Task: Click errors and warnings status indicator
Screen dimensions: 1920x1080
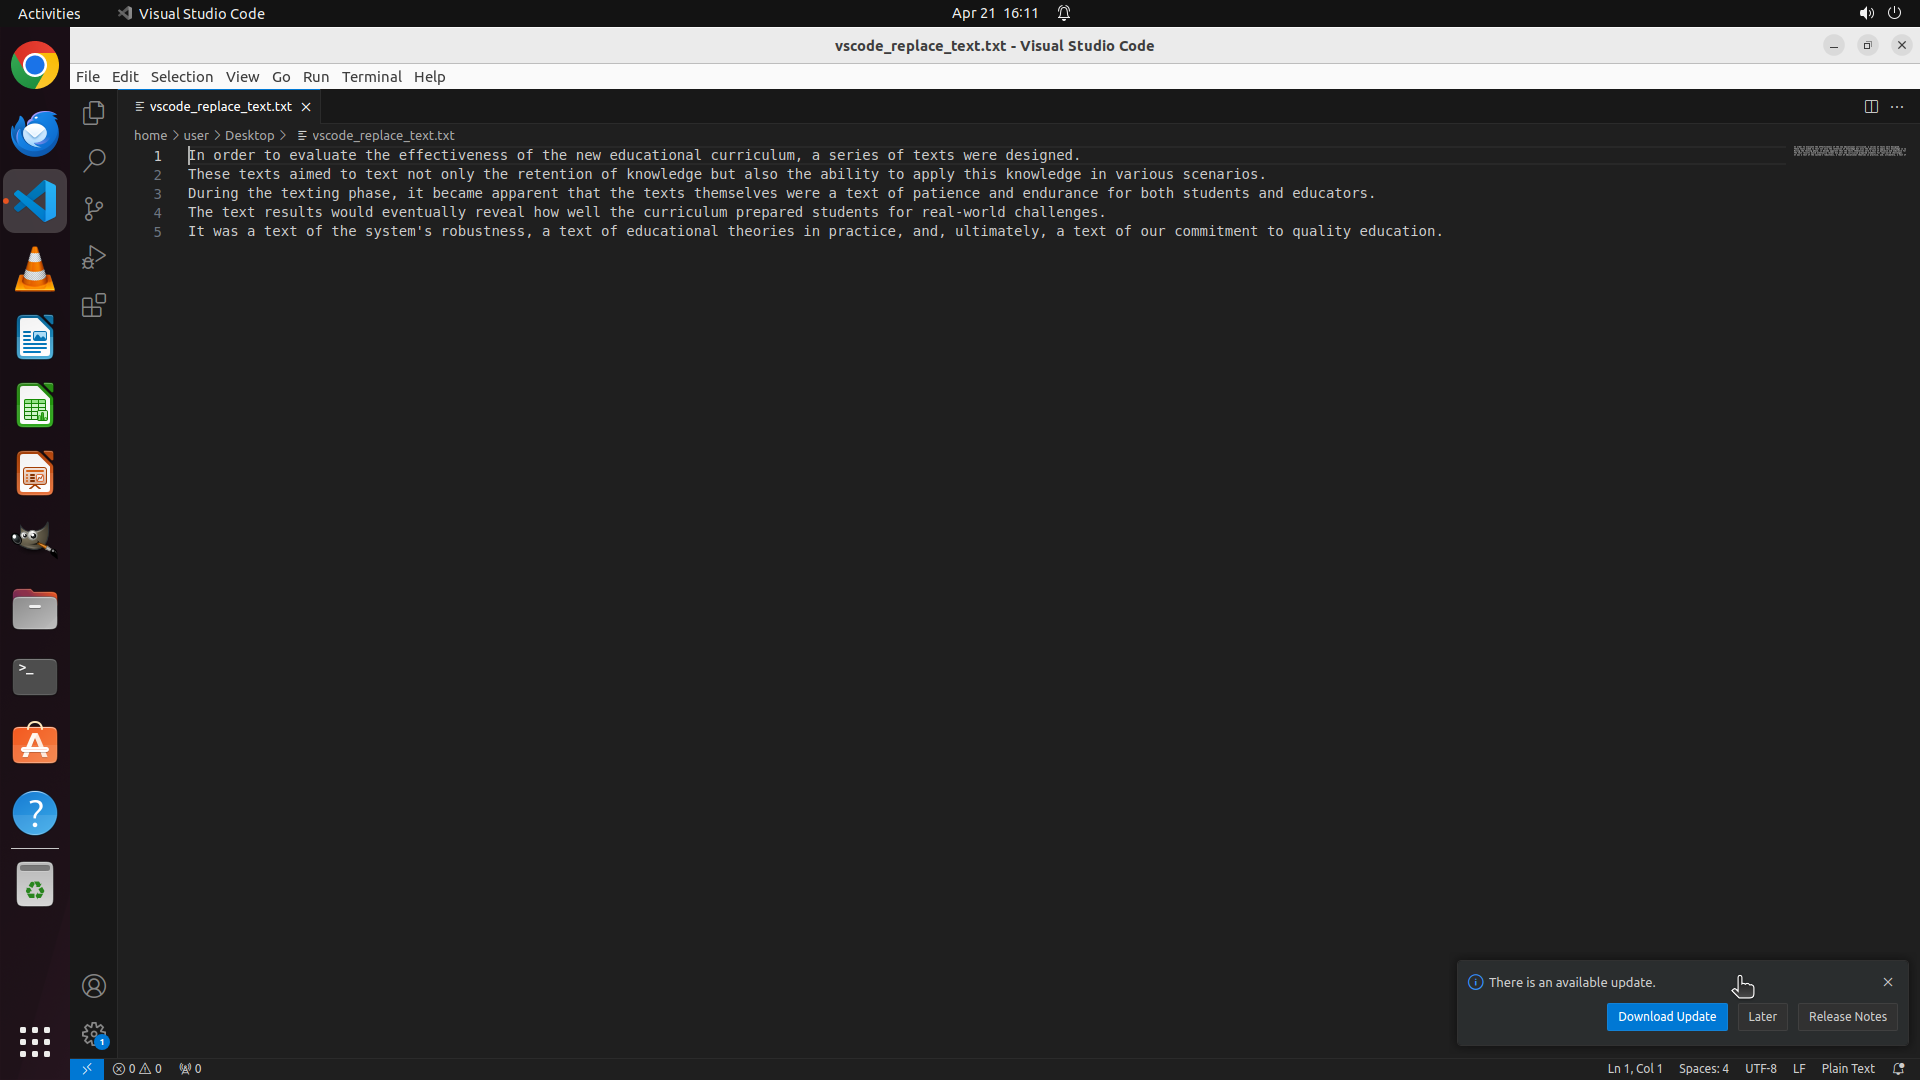Action: point(137,1068)
